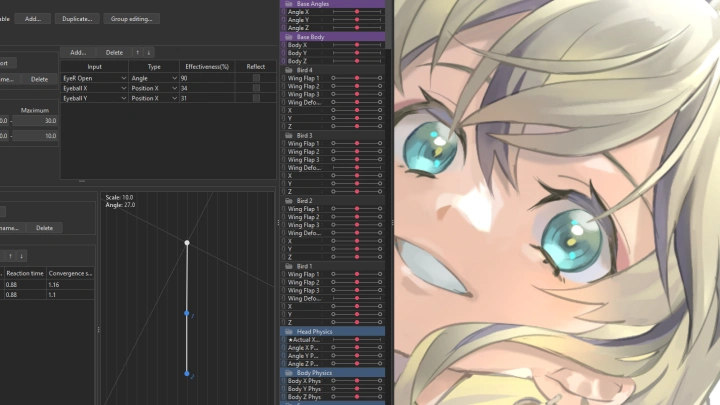The width and height of the screenshot is (720, 405).
Task: Open the EyeR Open input dropdown
Action: click(x=123, y=77)
